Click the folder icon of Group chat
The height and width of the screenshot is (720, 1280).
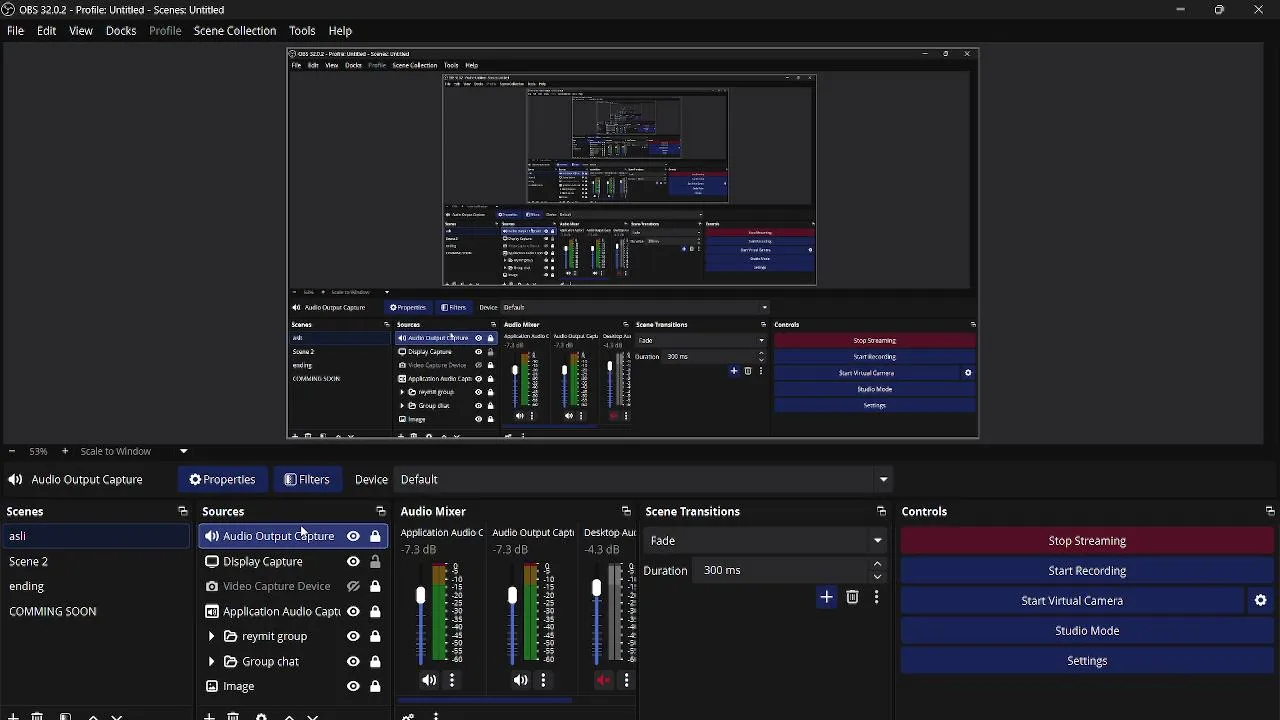(231, 661)
